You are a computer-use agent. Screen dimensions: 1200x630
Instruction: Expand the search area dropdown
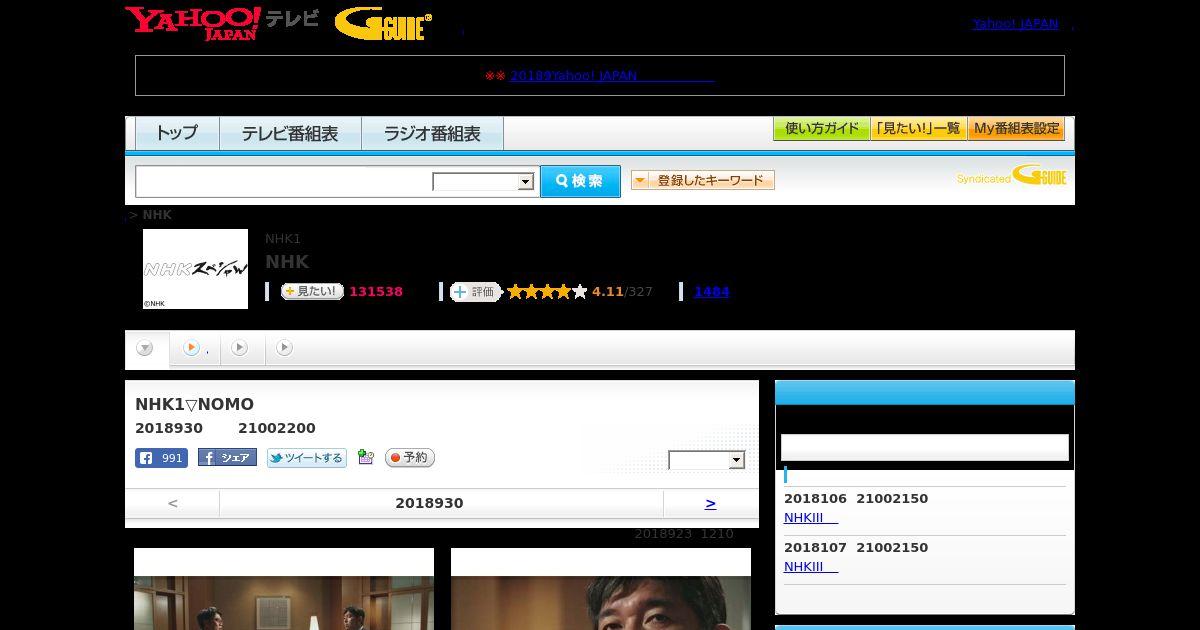click(x=483, y=181)
